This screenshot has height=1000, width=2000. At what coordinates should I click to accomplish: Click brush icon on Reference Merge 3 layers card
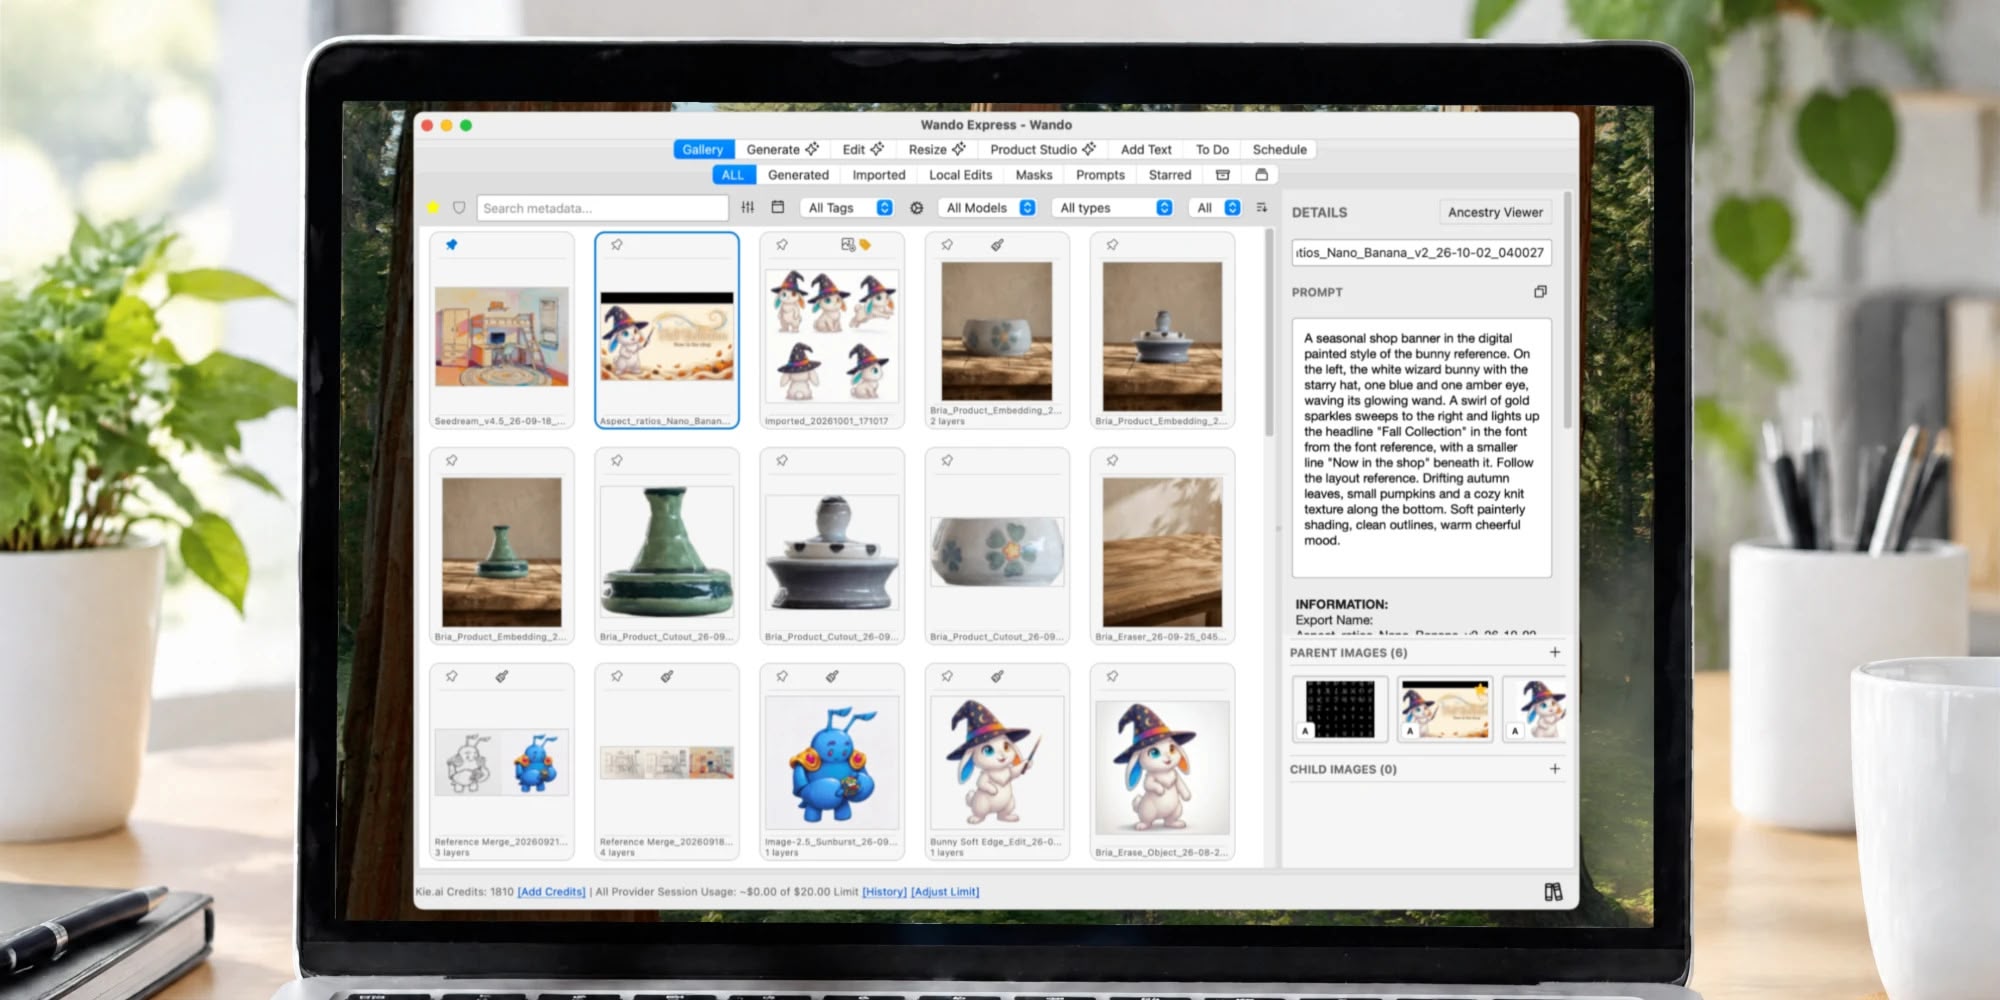502,677
